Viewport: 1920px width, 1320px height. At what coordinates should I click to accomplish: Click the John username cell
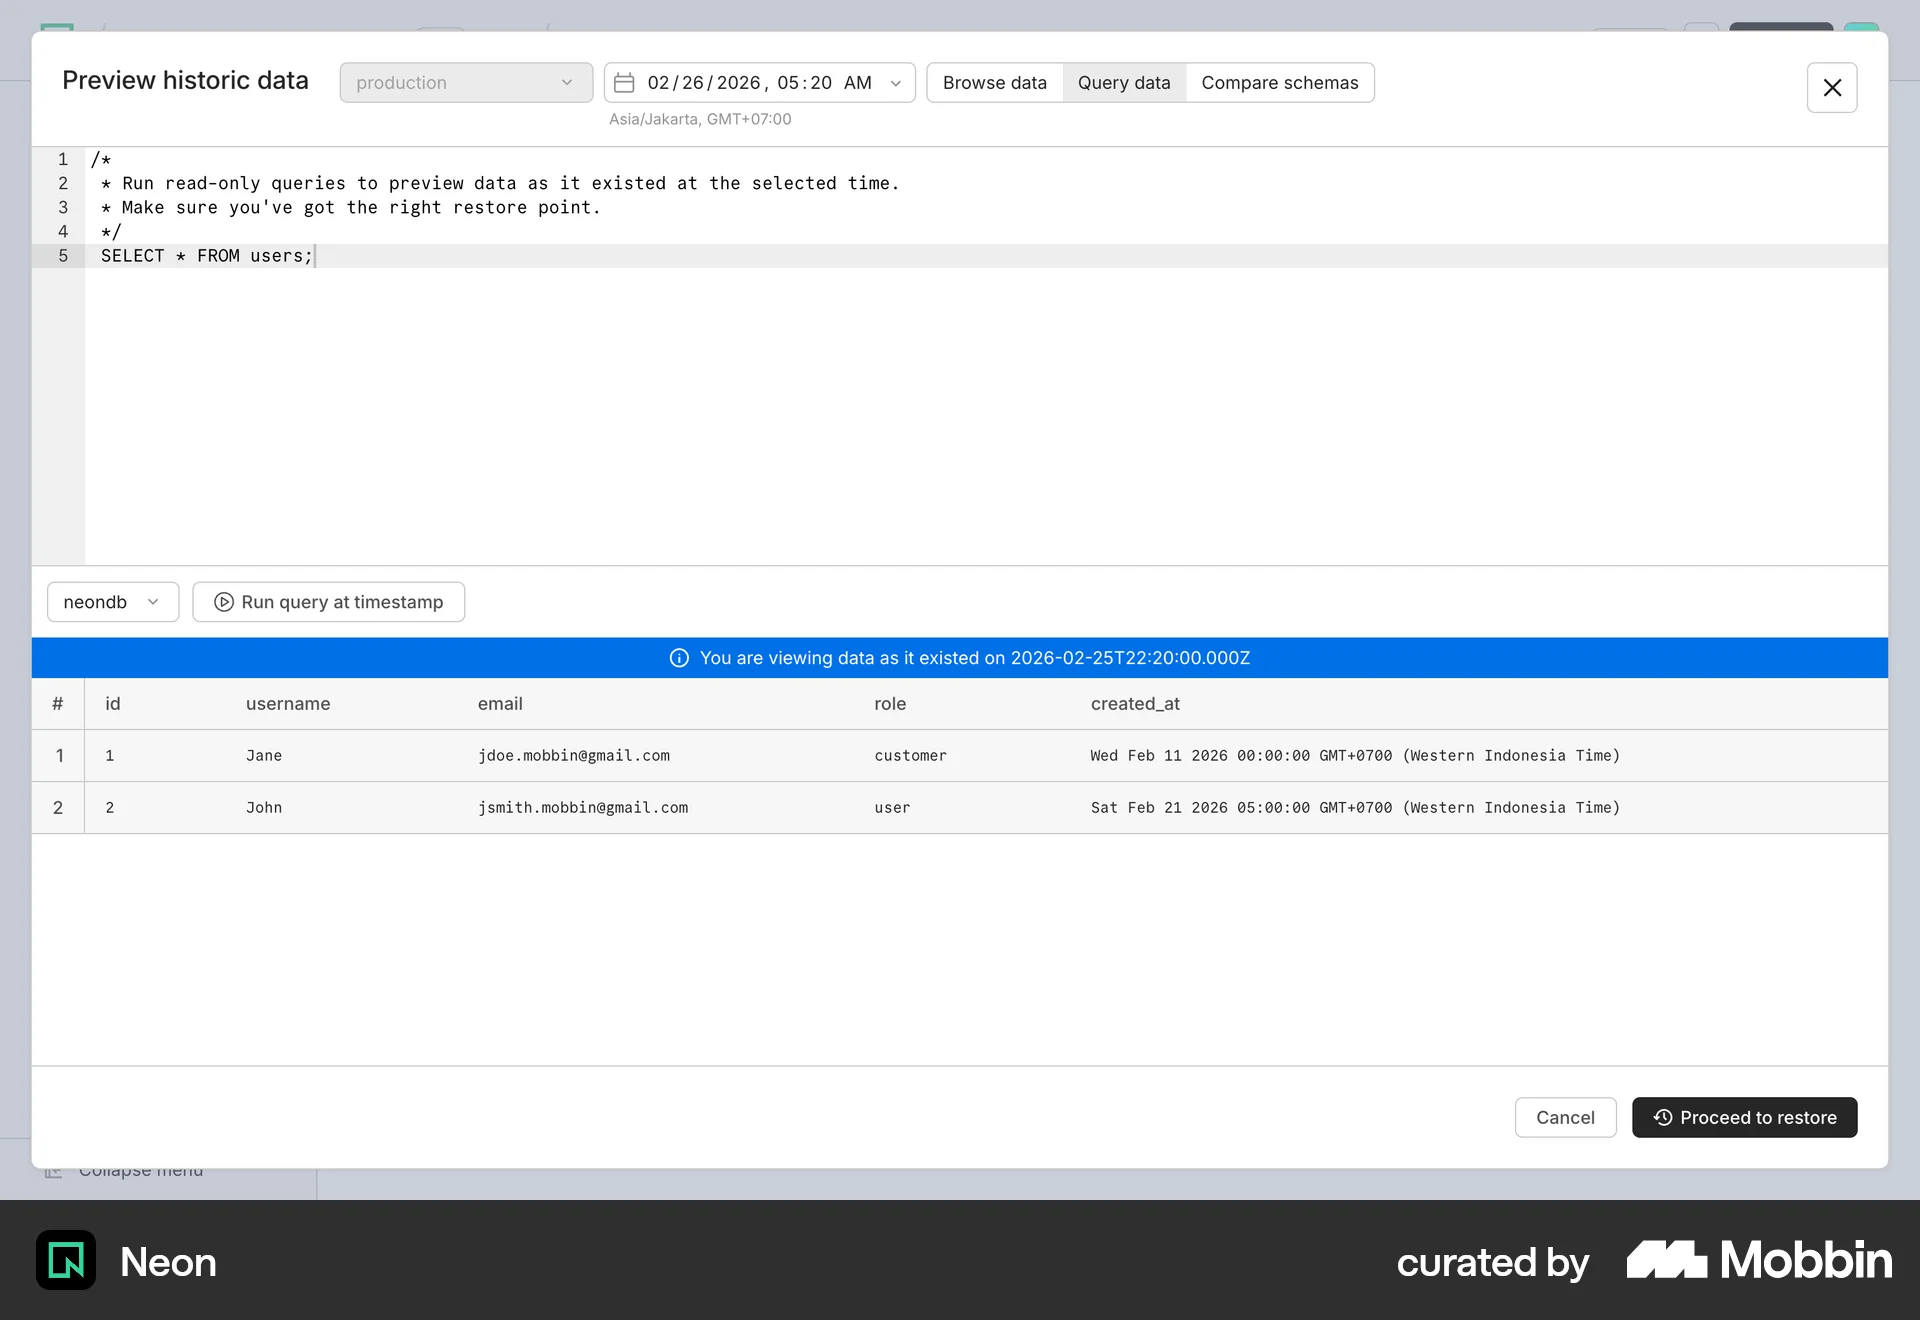(x=264, y=808)
